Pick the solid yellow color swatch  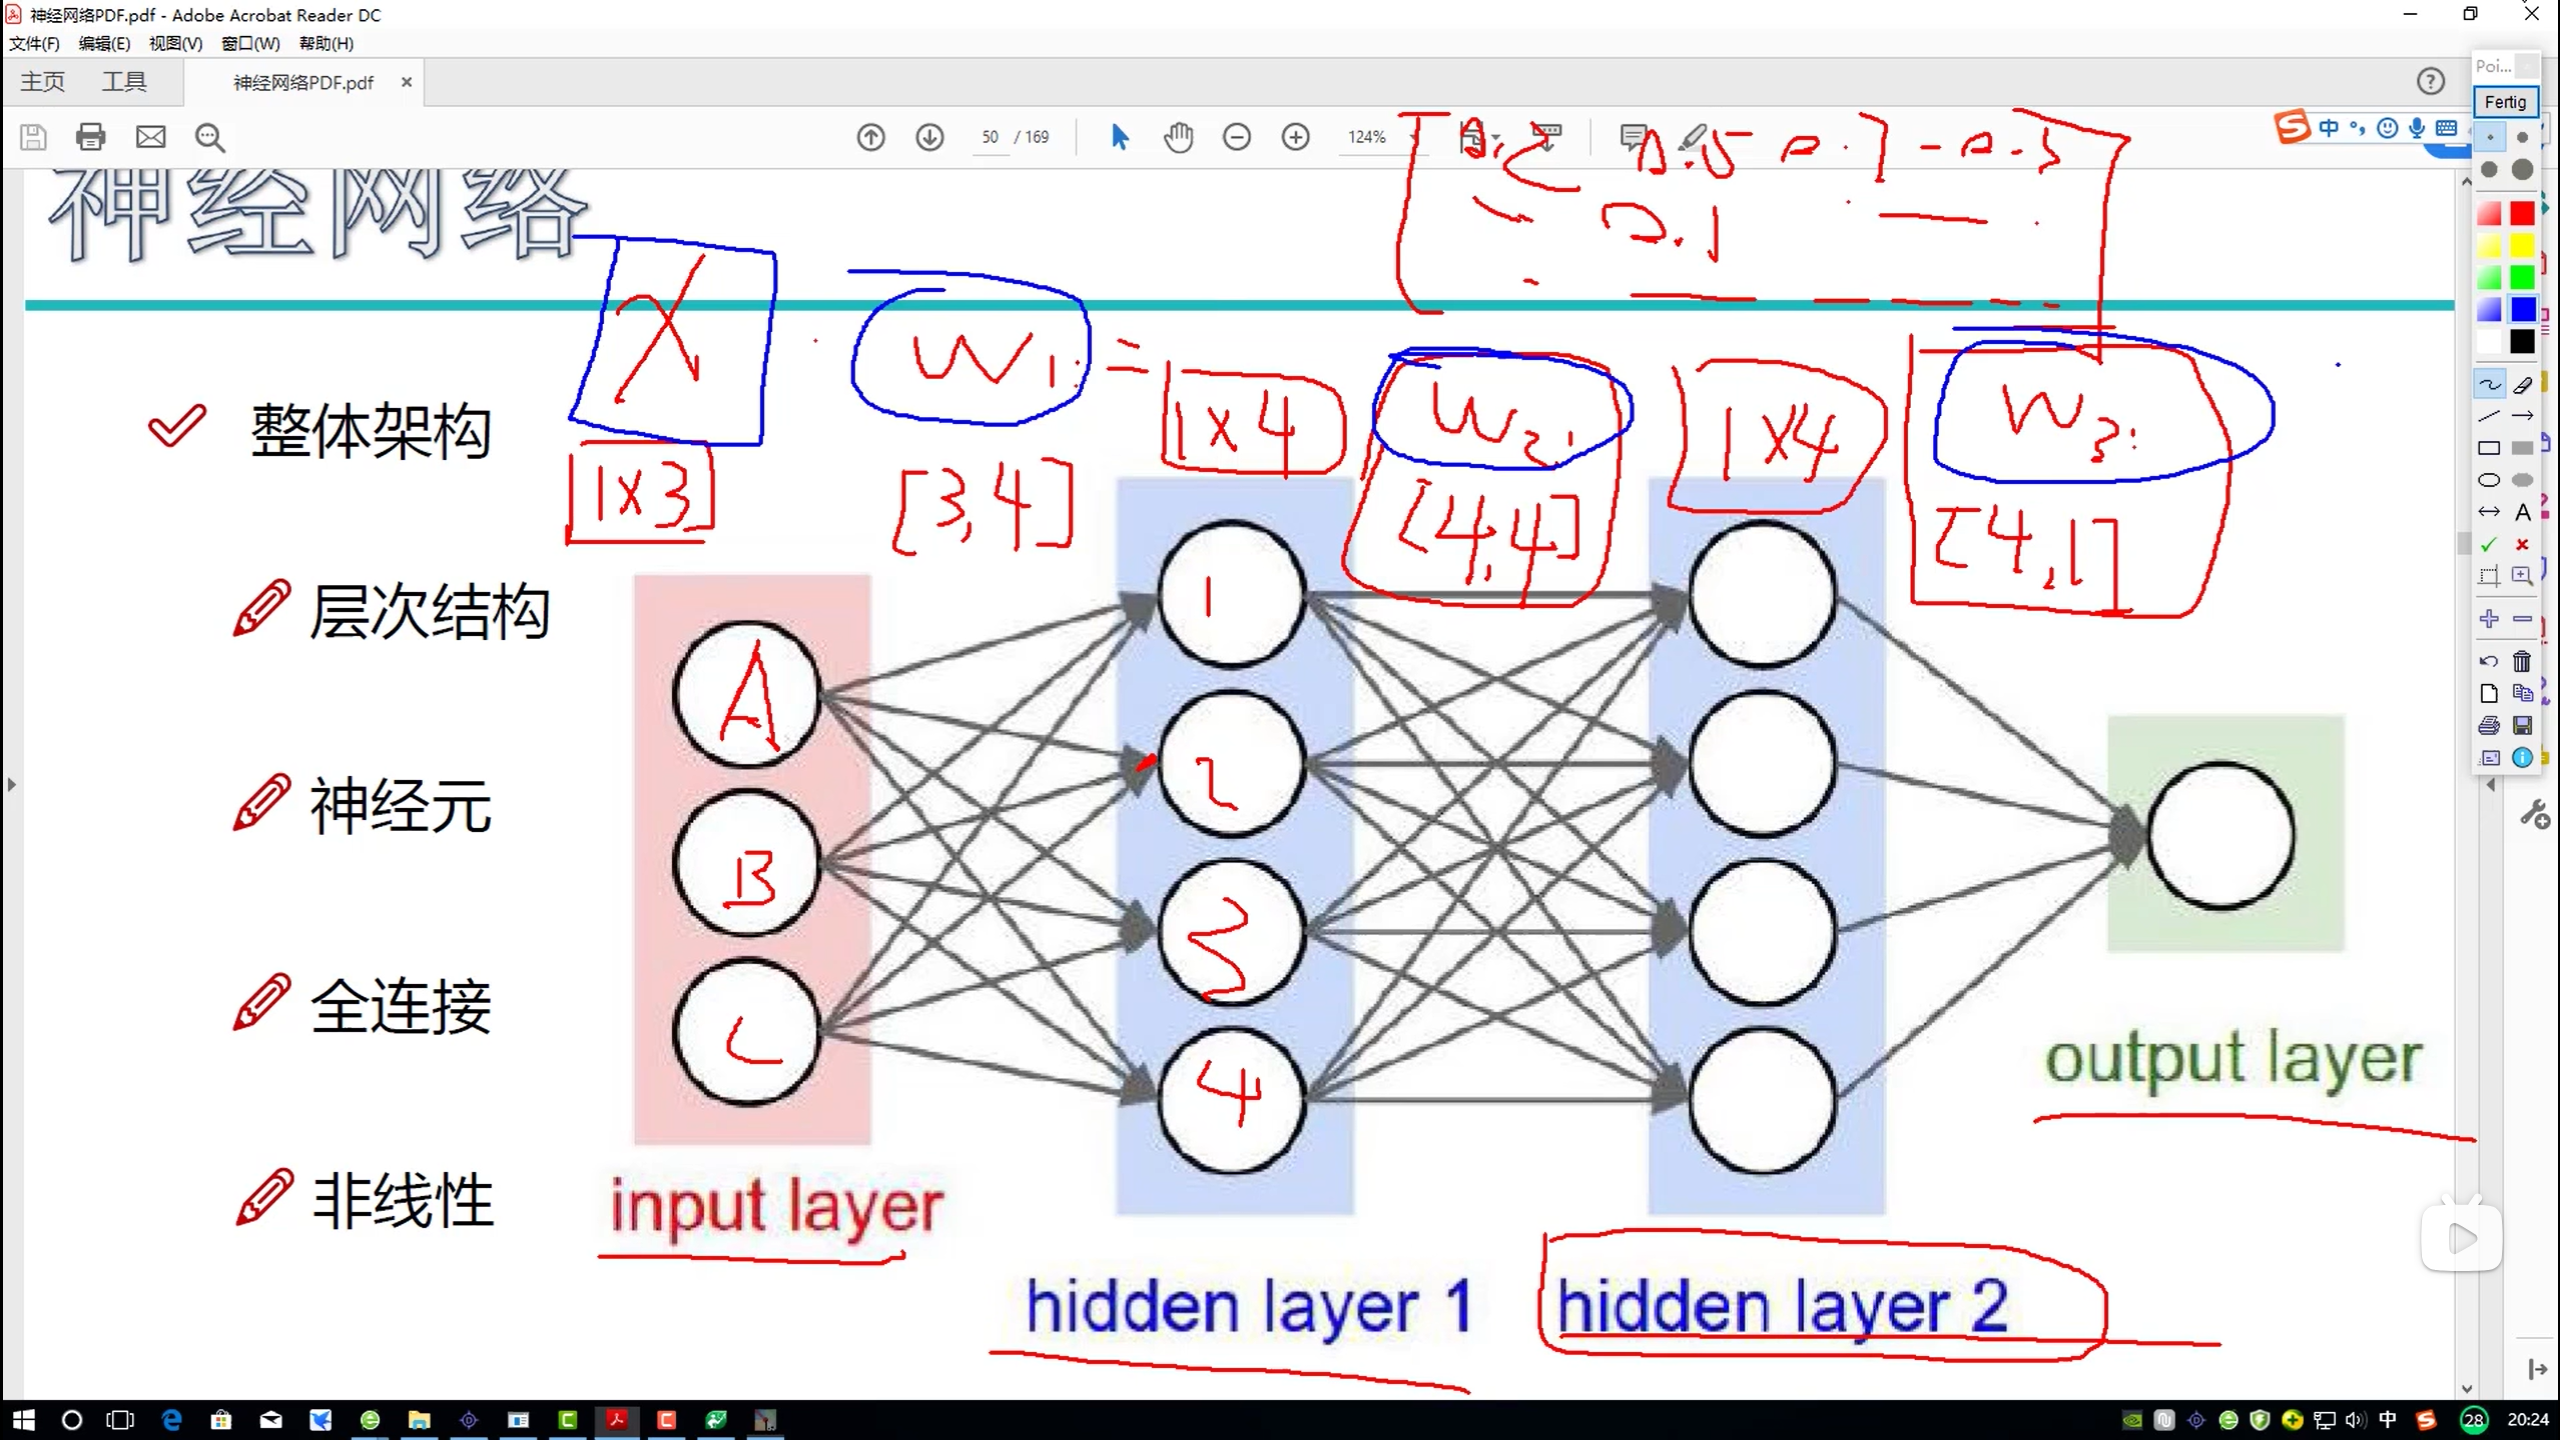pos(2522,246)
